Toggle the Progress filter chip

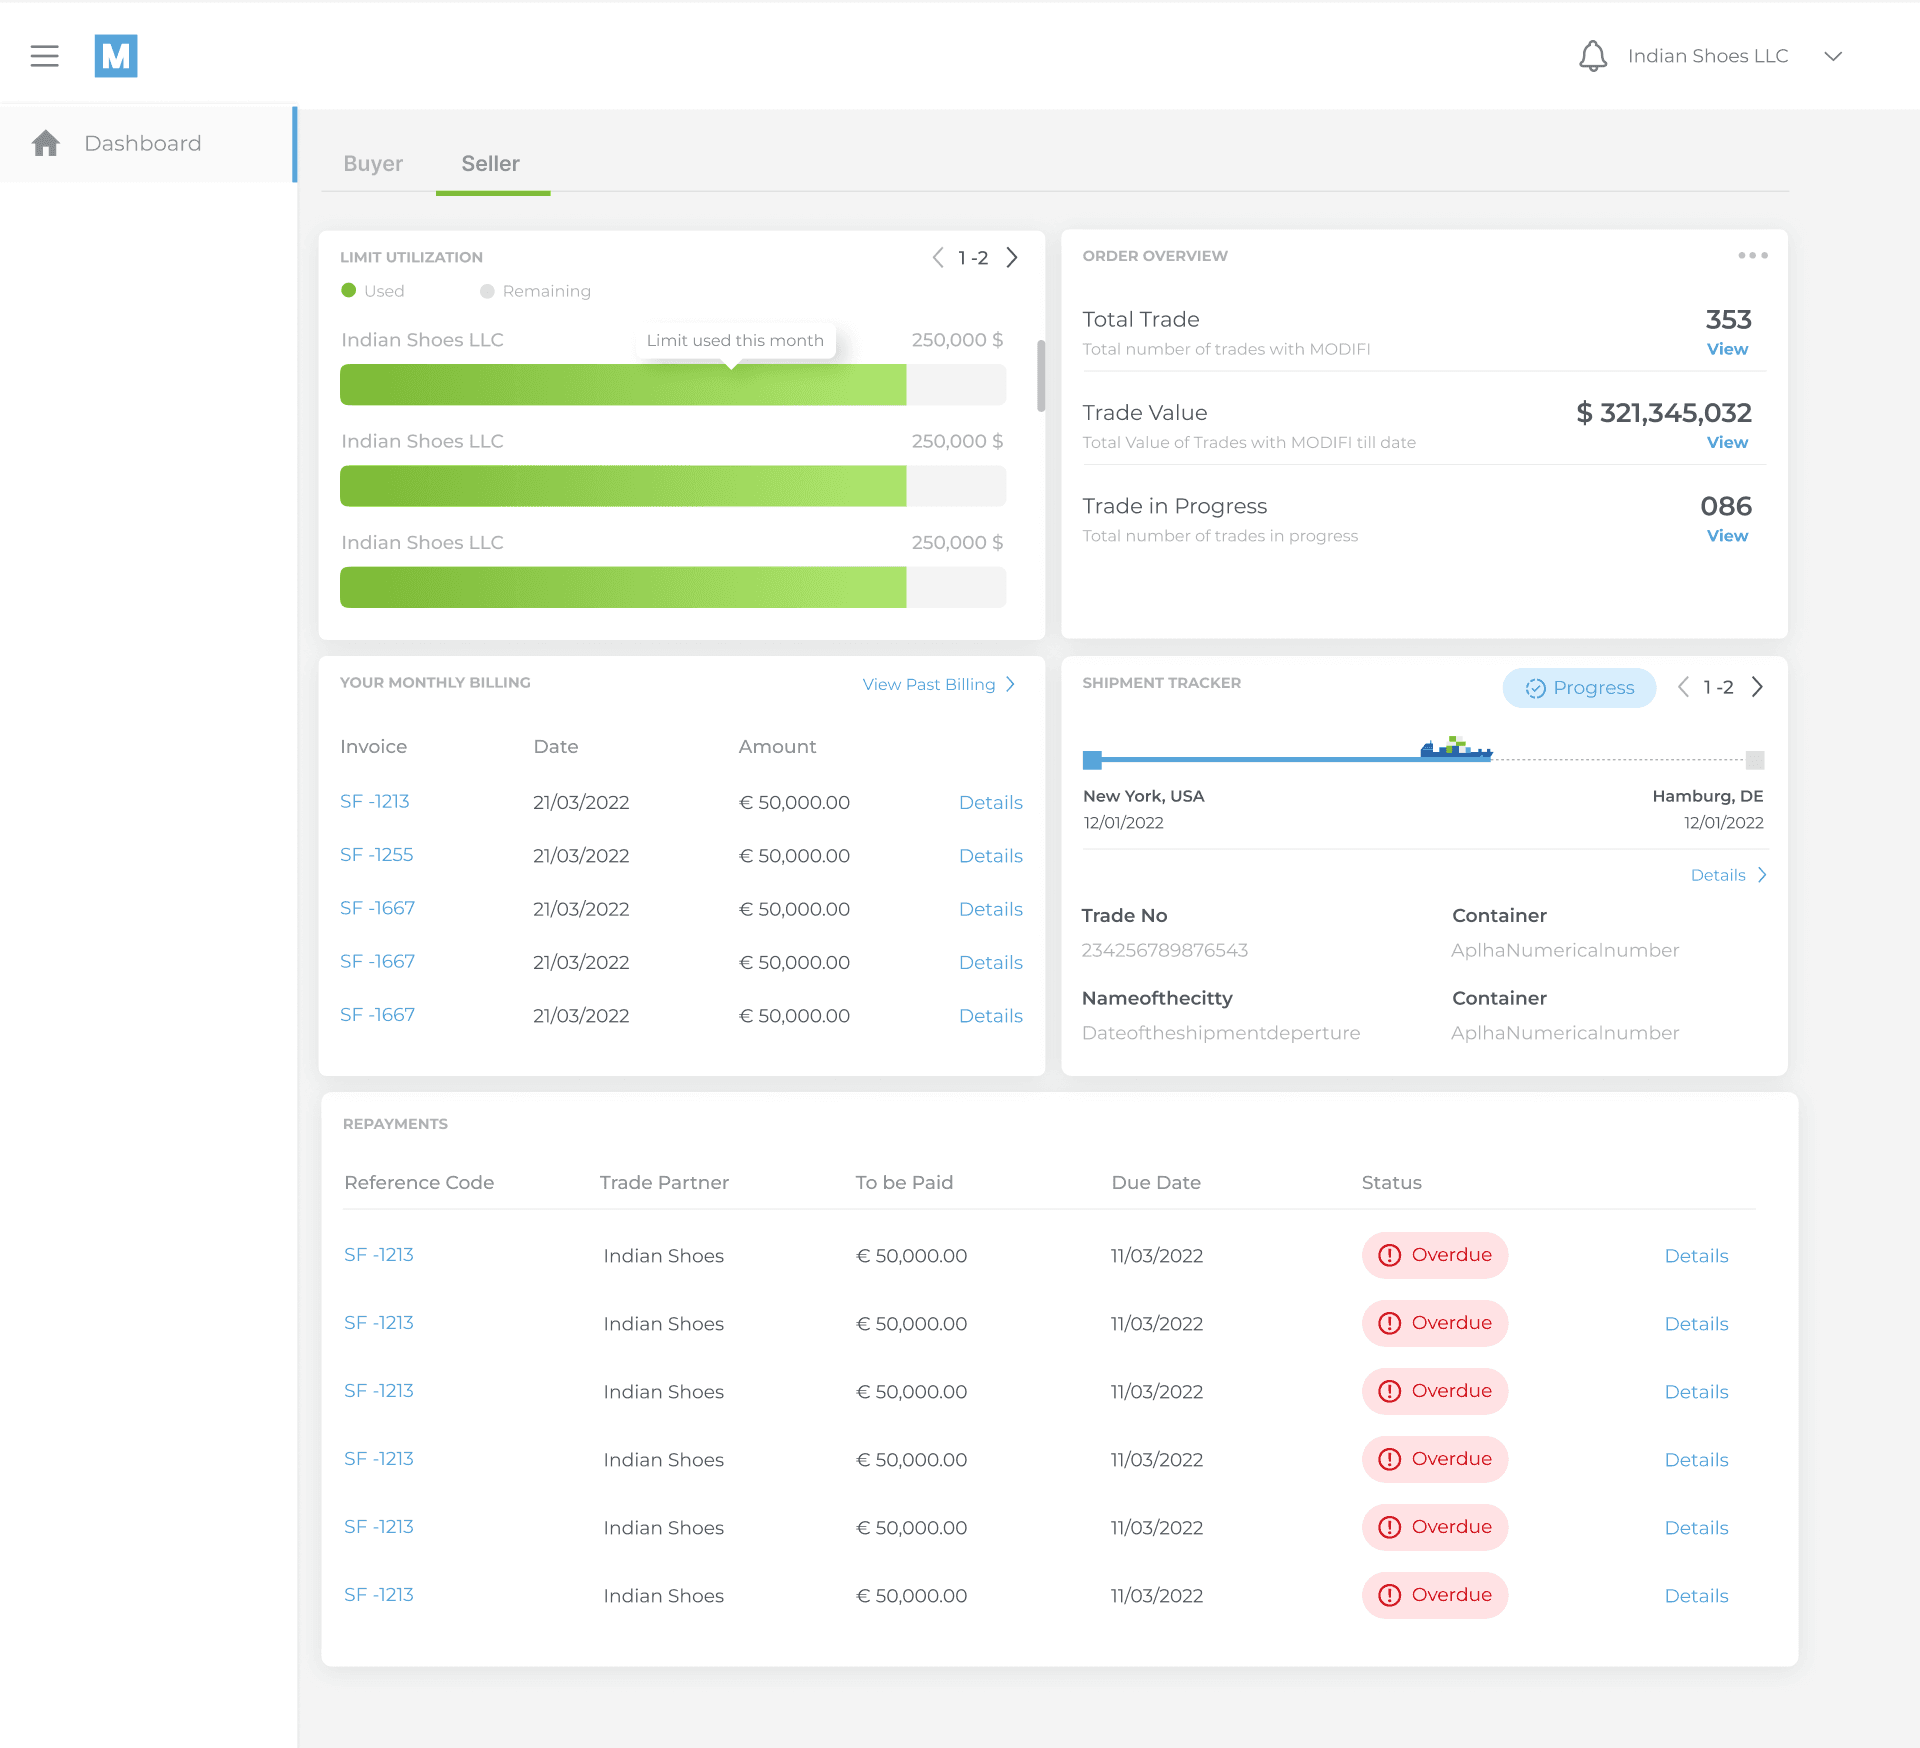[1579, 688]
